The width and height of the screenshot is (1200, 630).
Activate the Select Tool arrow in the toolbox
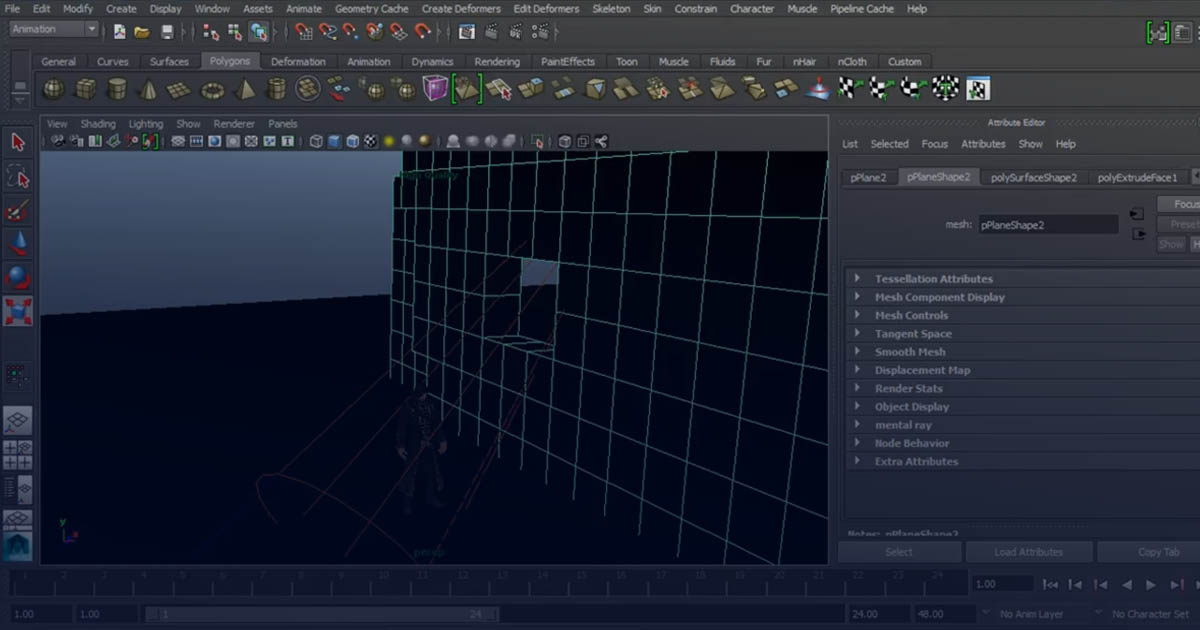[x=17, y=142]
